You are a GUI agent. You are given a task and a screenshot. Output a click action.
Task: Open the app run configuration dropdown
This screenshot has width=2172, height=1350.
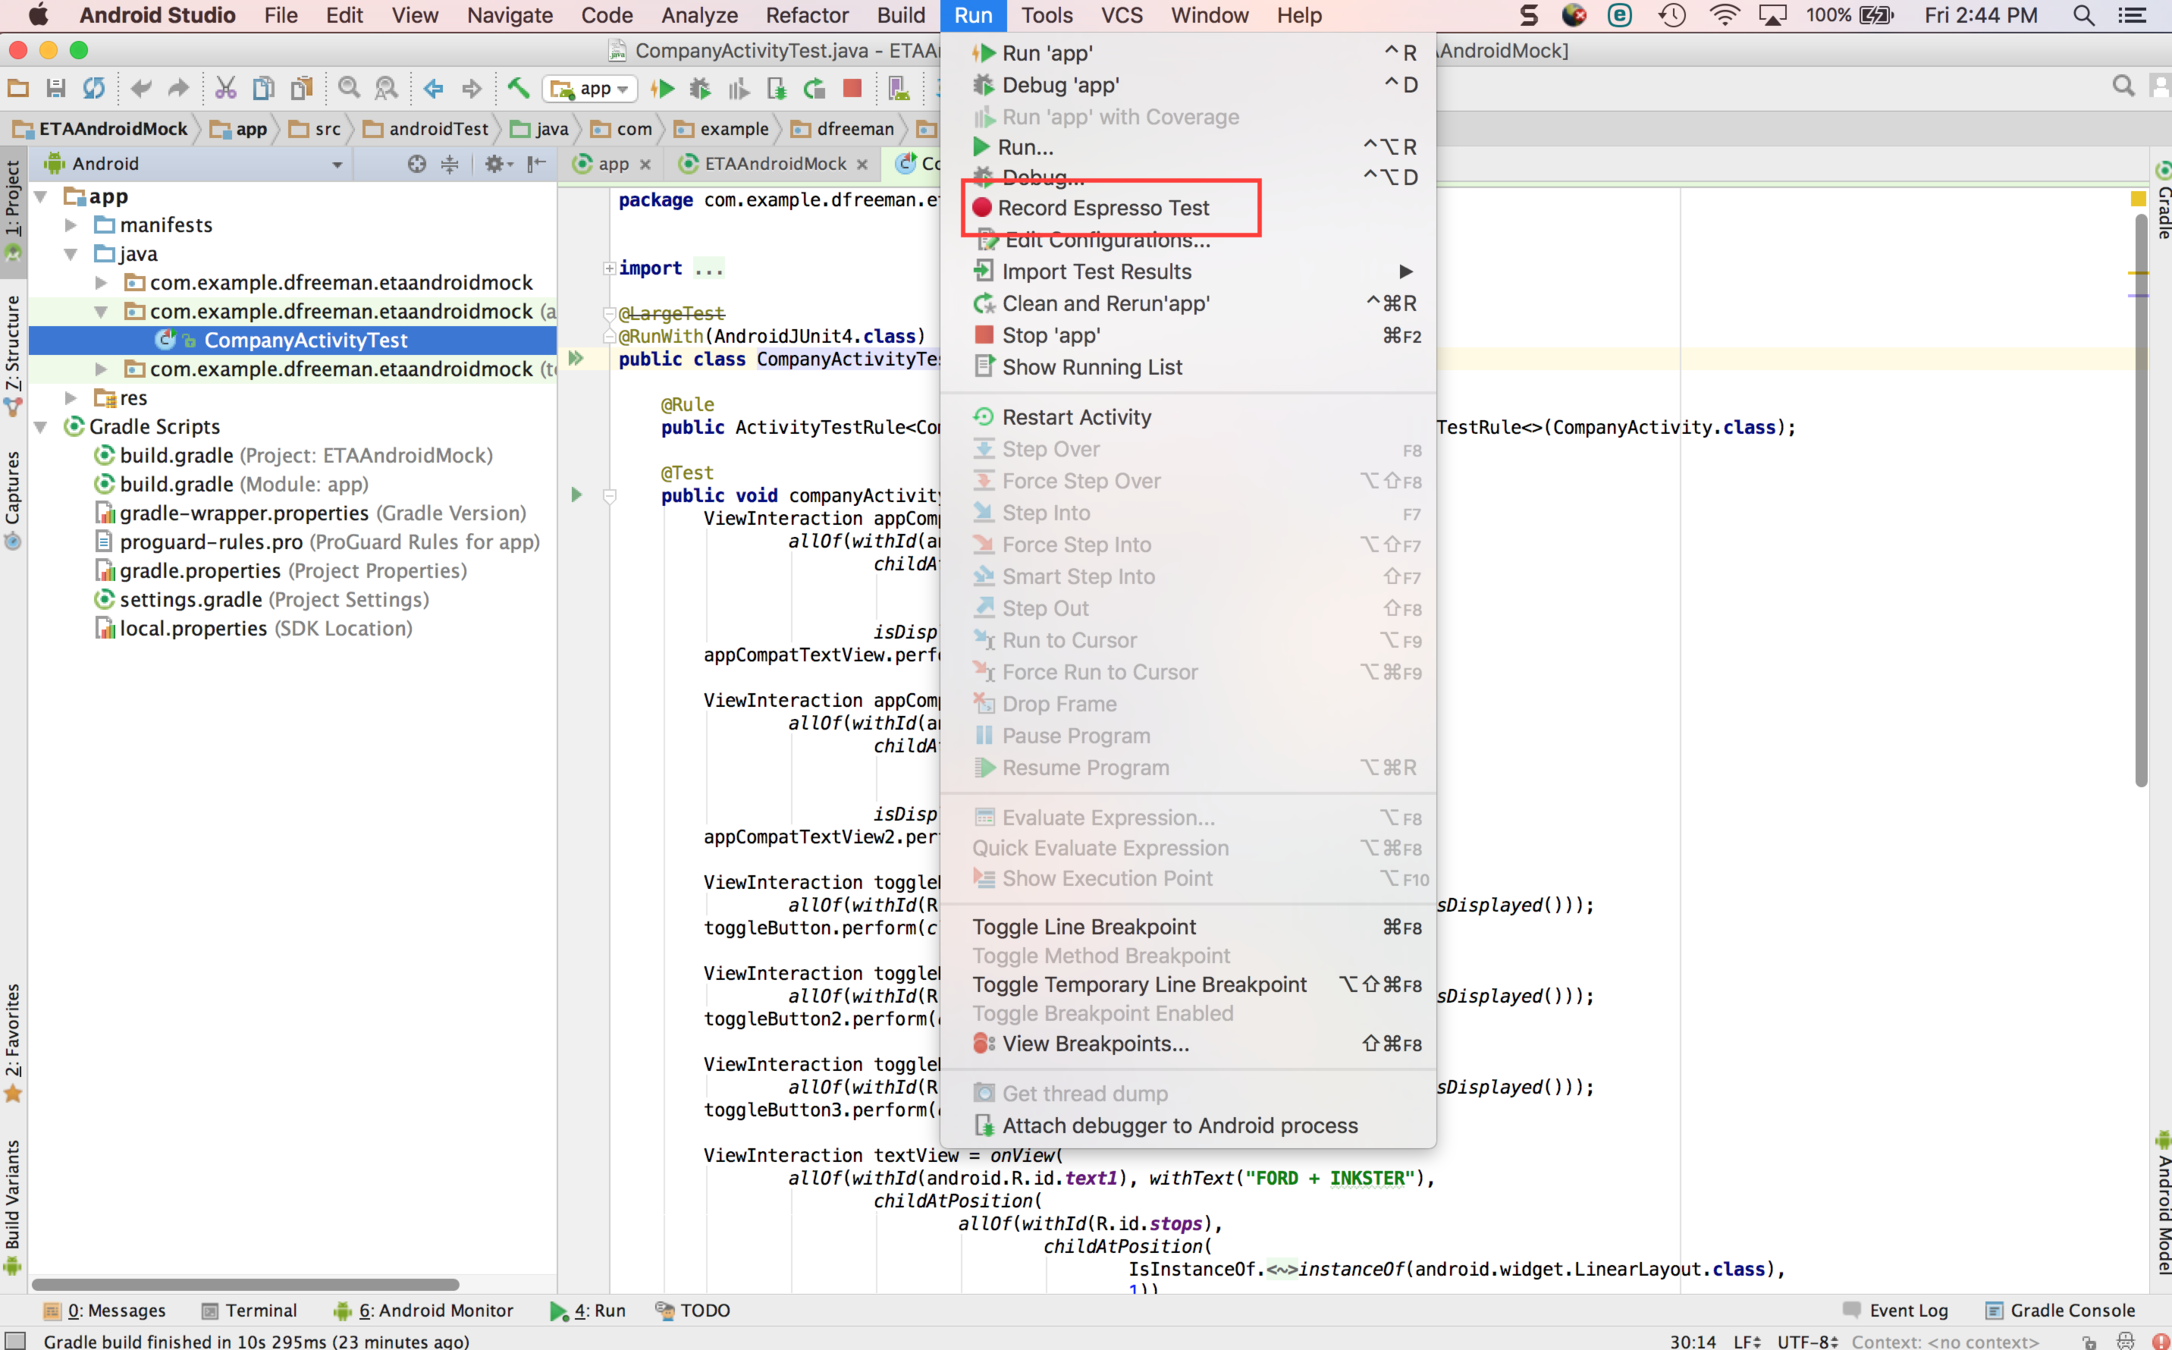(591, 88)
